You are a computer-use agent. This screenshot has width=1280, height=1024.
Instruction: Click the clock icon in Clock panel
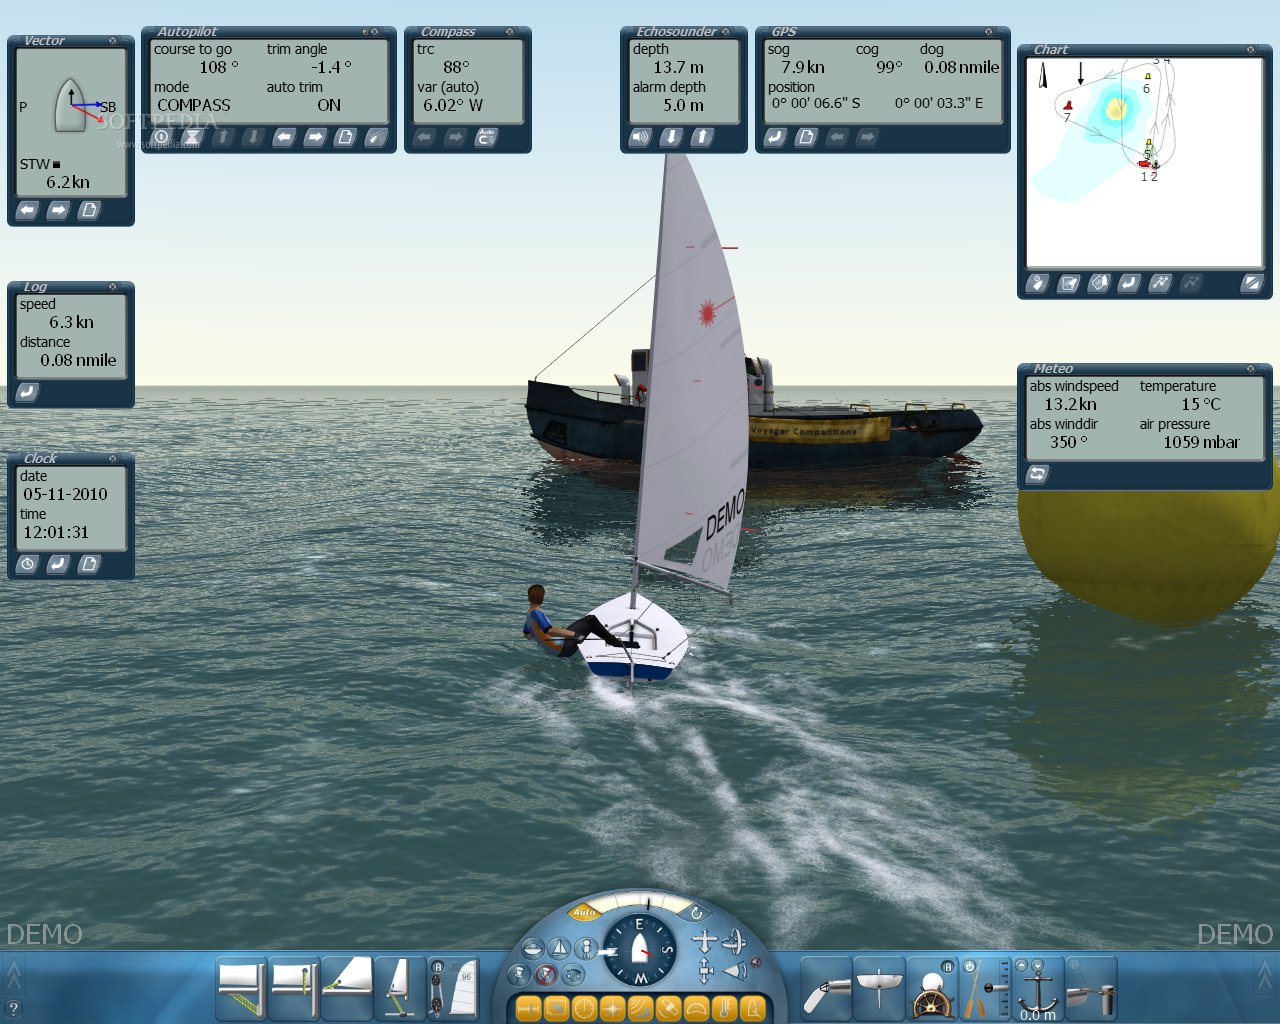28,564
